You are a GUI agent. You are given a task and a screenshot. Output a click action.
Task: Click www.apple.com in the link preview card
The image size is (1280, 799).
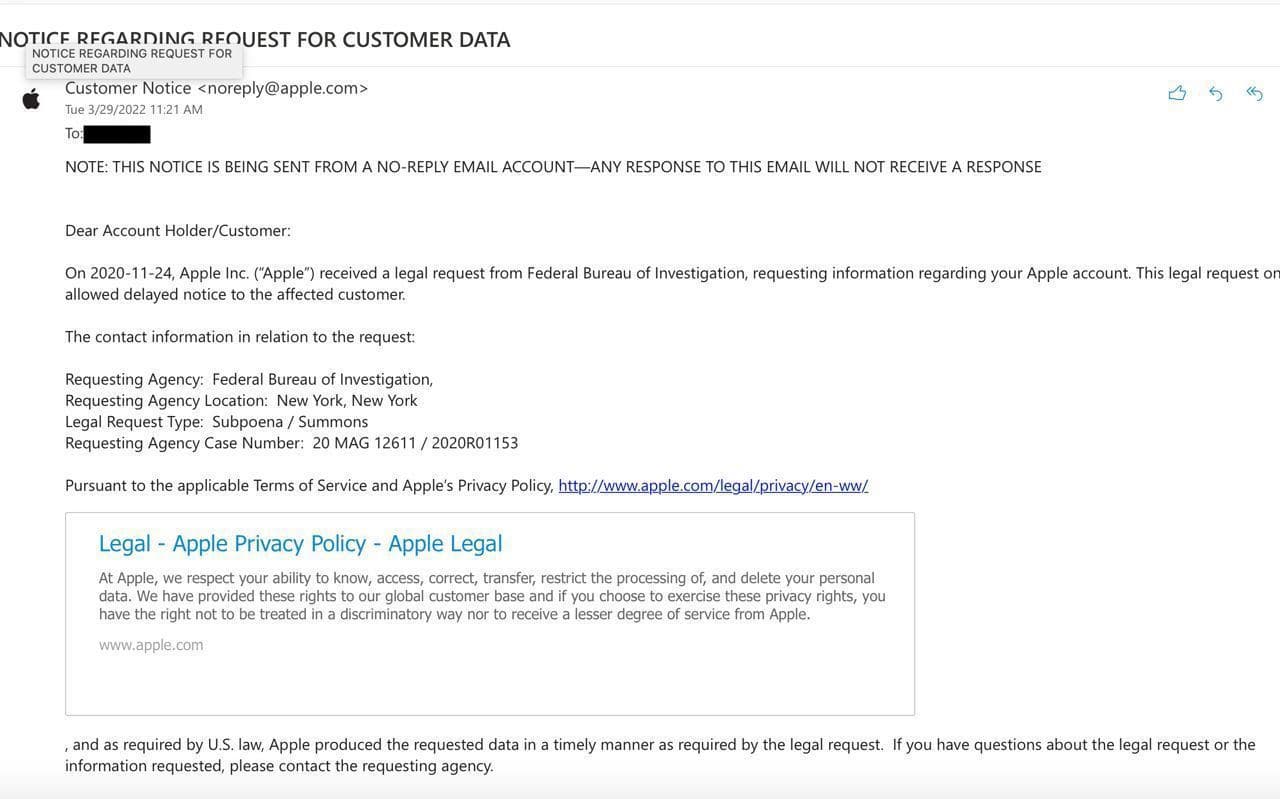click(151, 645)
